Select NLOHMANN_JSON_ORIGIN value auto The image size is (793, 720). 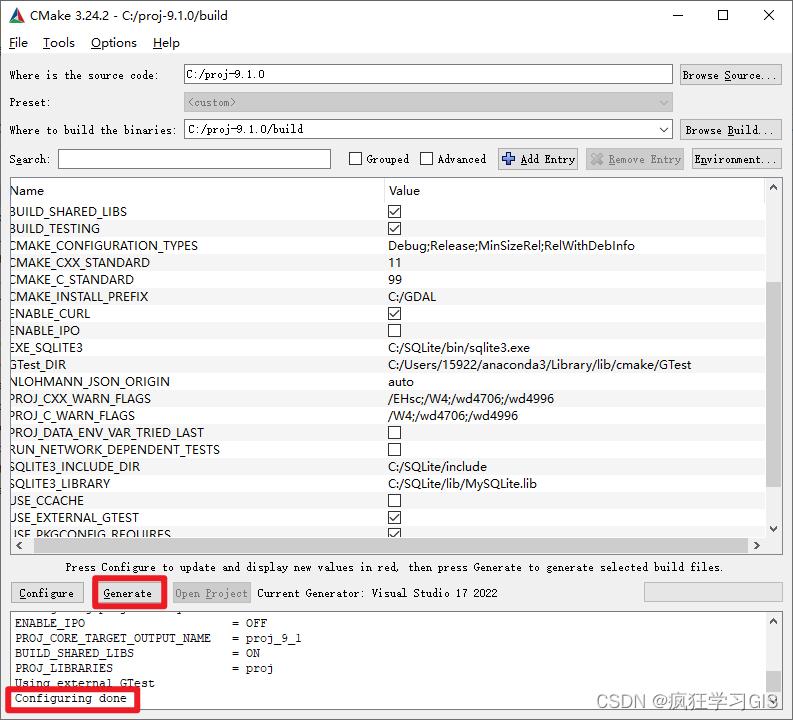click(x=401, y=382)
